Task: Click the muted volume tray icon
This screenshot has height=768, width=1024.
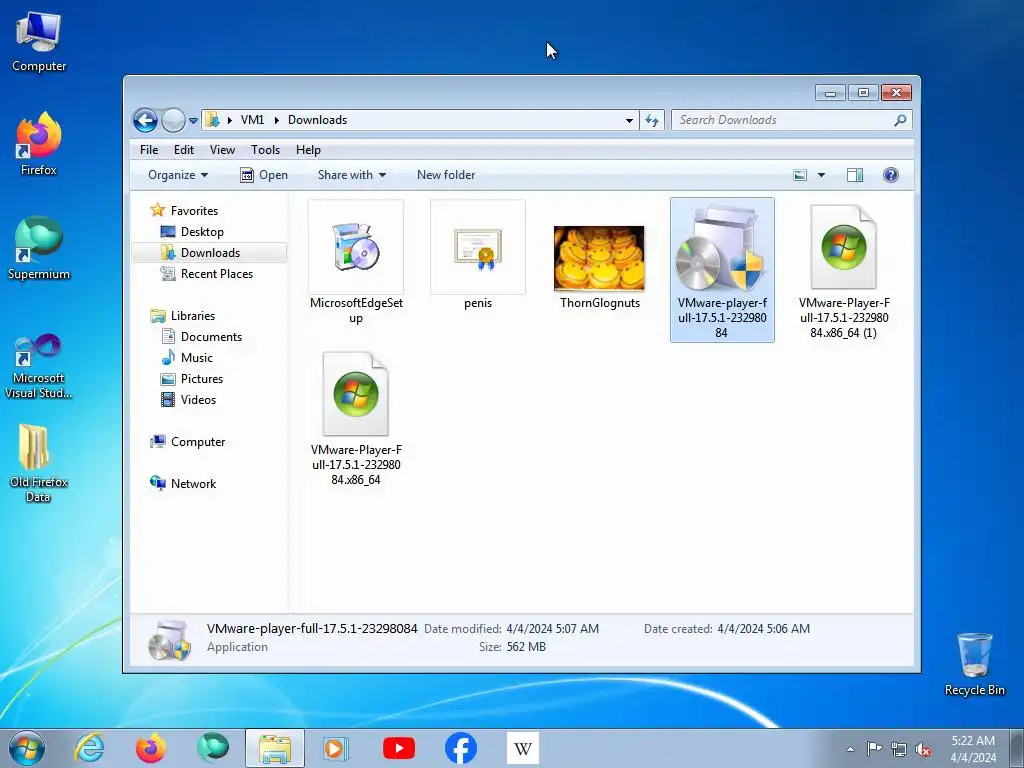Action: (x=923, y=750)
